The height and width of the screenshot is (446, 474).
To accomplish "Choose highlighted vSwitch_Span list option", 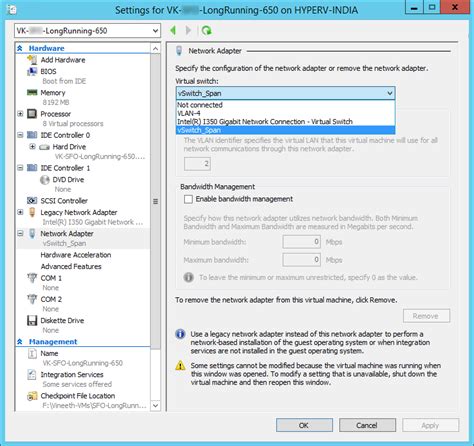I will (x=285, y=130).
